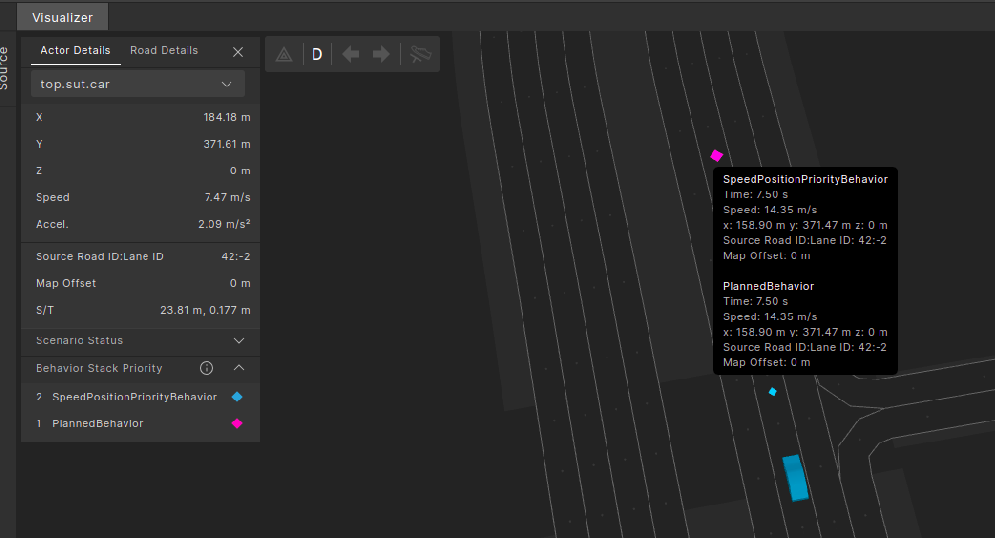Open the Visualizer tab
995x538 pixels.
pos(62,18)
